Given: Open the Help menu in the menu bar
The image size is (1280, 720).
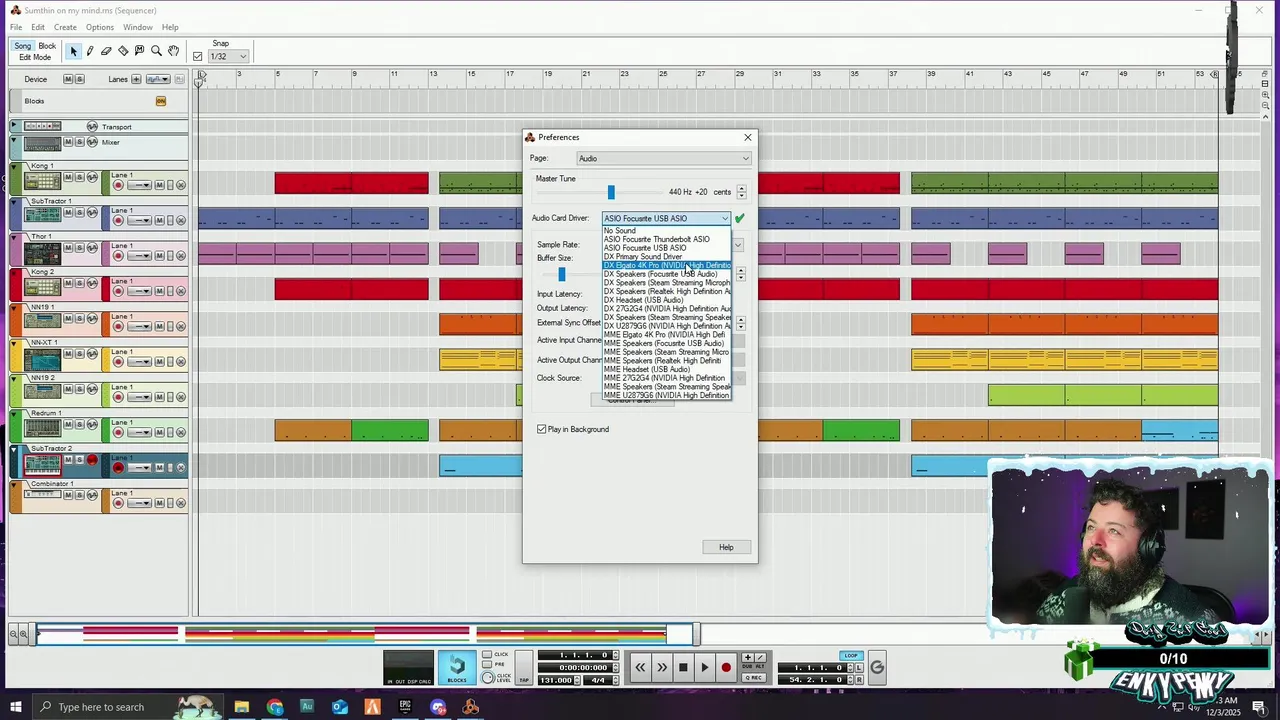Looking at the screenshot, I should (170, 27).
